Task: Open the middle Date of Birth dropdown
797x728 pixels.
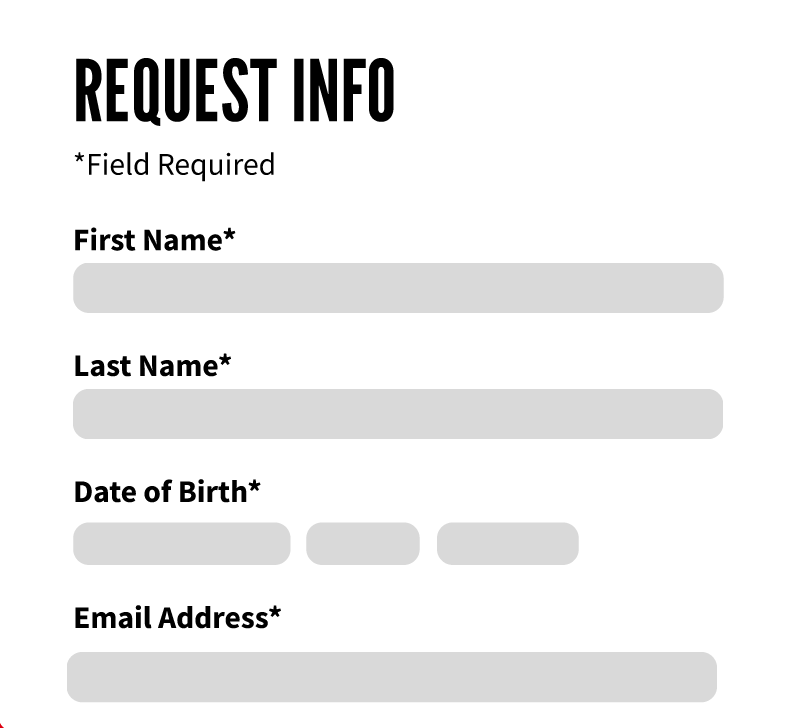Action: click(363, 544)
